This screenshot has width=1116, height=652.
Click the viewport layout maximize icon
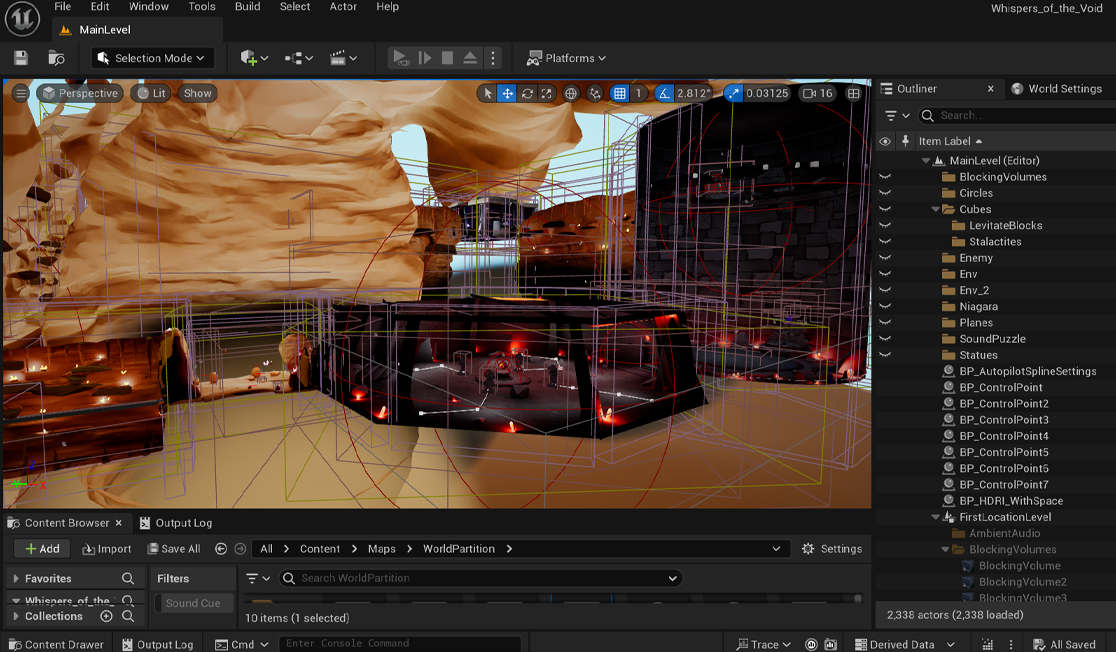853,93
